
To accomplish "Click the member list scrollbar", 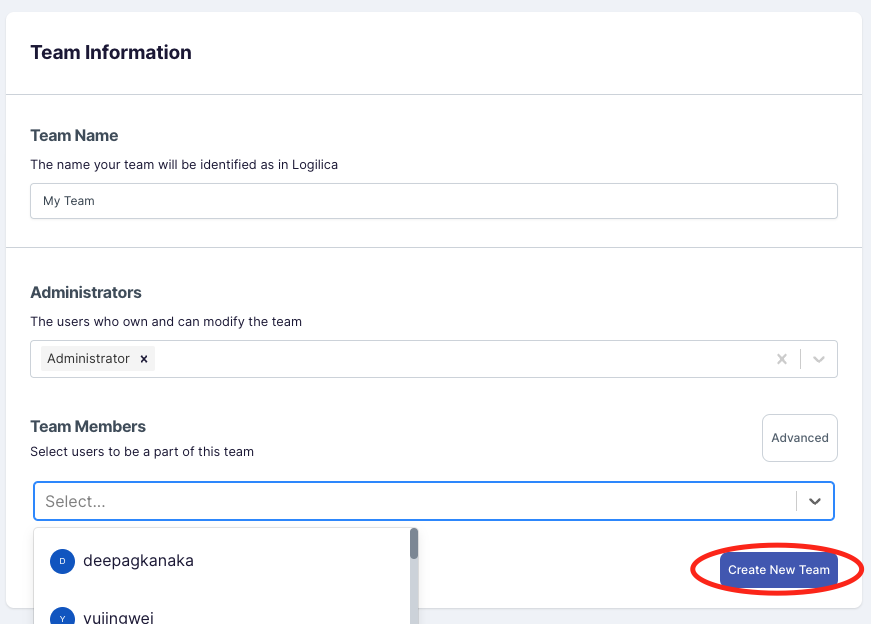I will [x=414, y=545].
